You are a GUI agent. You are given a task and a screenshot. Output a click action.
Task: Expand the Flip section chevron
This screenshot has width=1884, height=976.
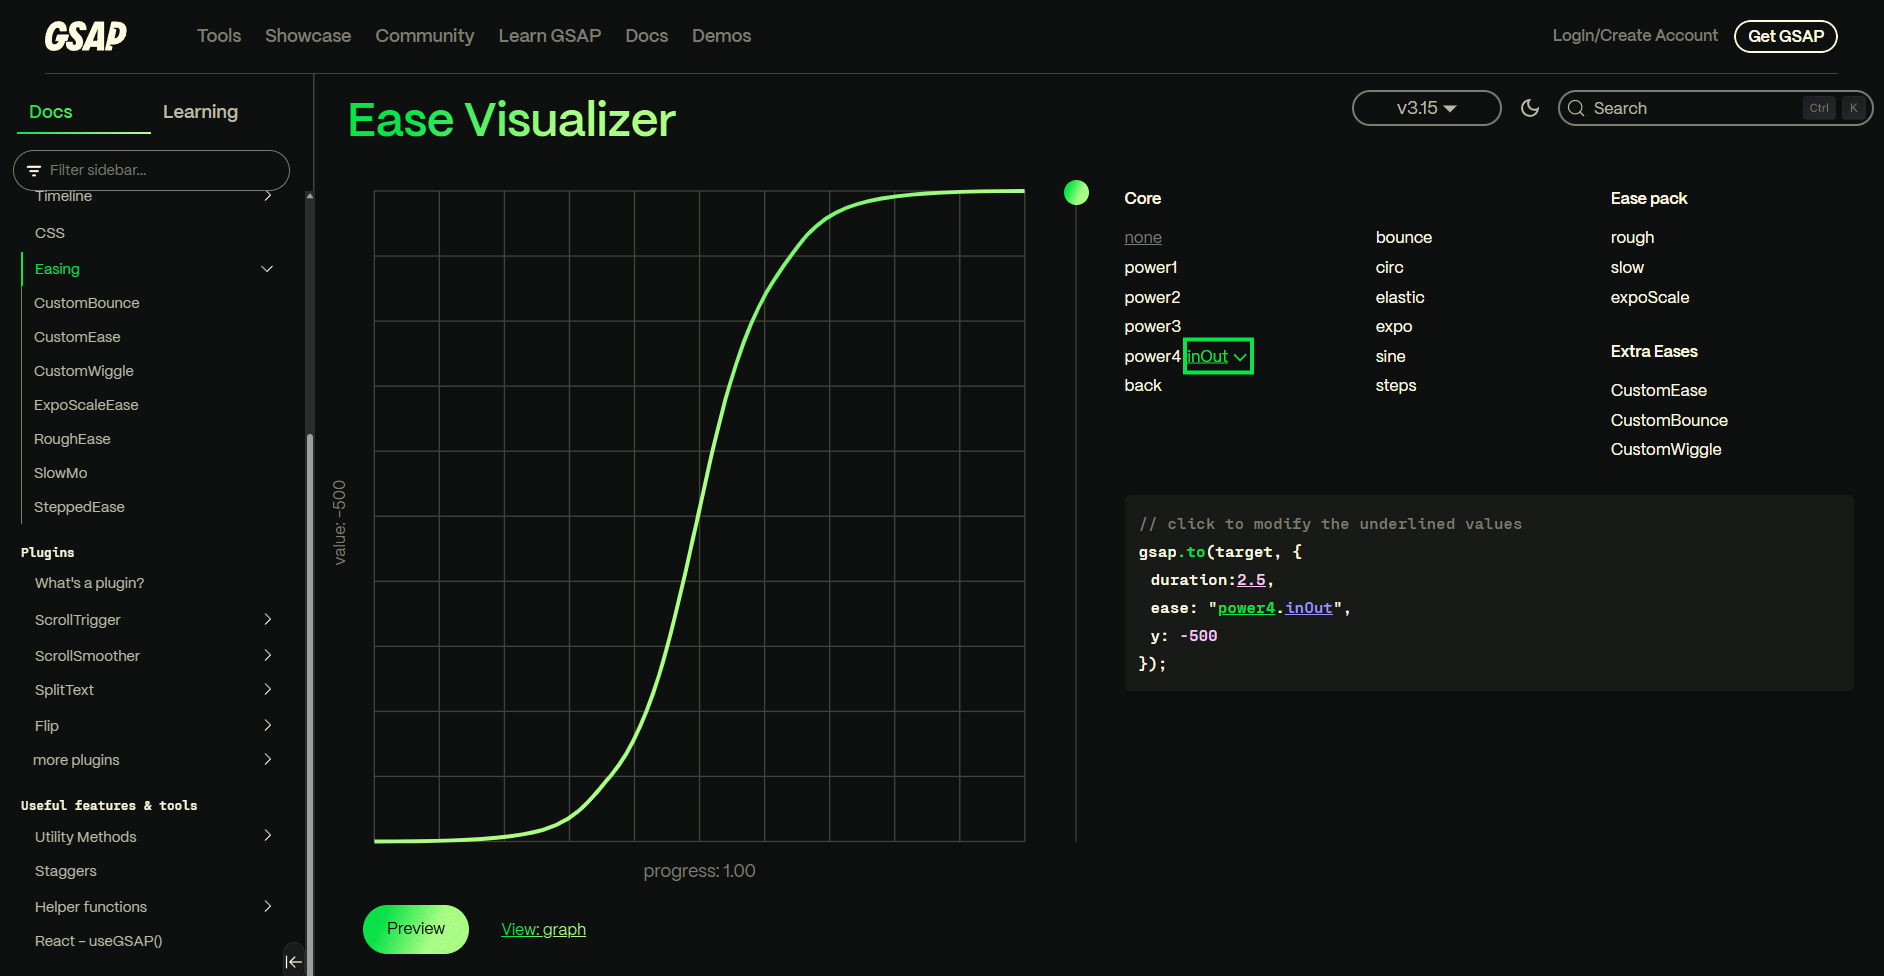[x=267, y=726]
